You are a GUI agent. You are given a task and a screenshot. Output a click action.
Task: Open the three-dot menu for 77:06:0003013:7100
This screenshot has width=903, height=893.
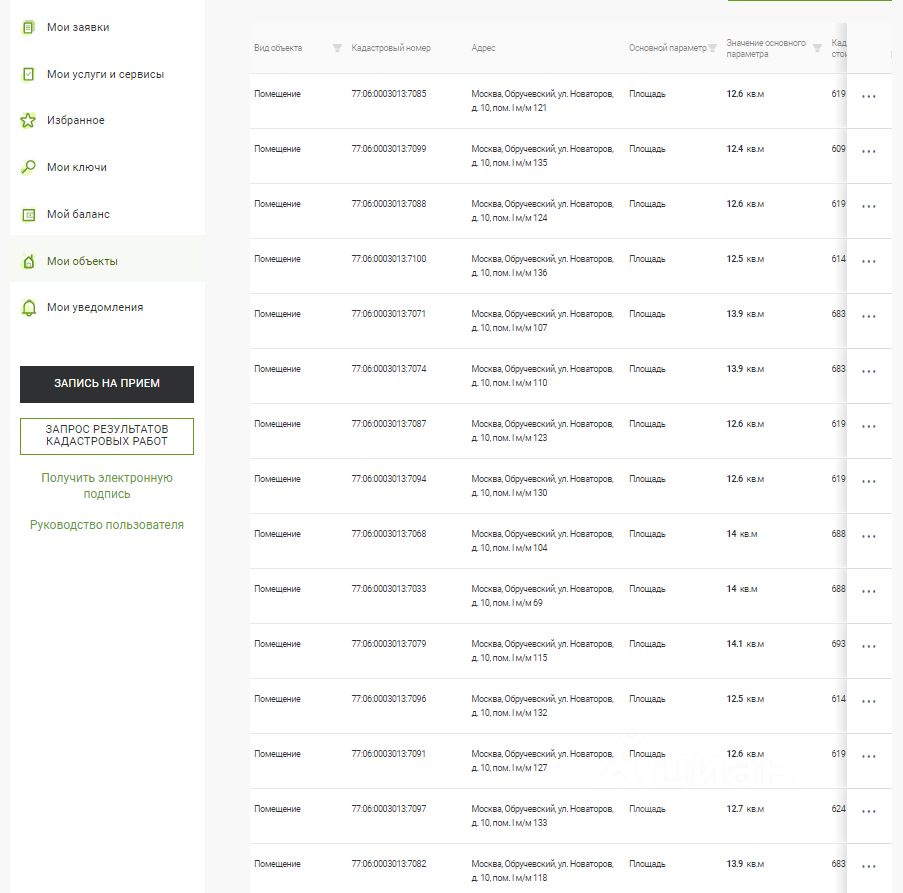(868, 261)
